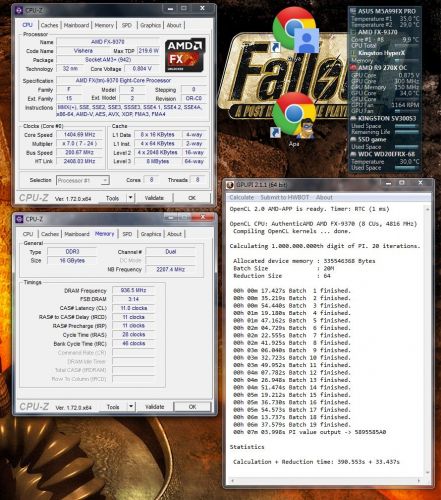Click the DRAM Frequency value field
This screenshot has width=441, height=500.
pos(133,290)
